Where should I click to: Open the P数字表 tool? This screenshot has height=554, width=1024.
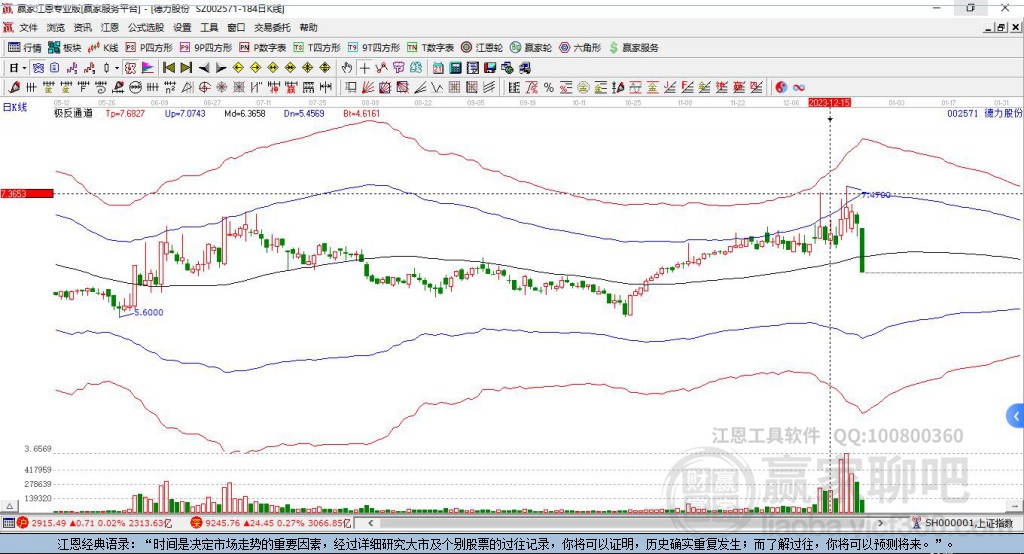263,48
